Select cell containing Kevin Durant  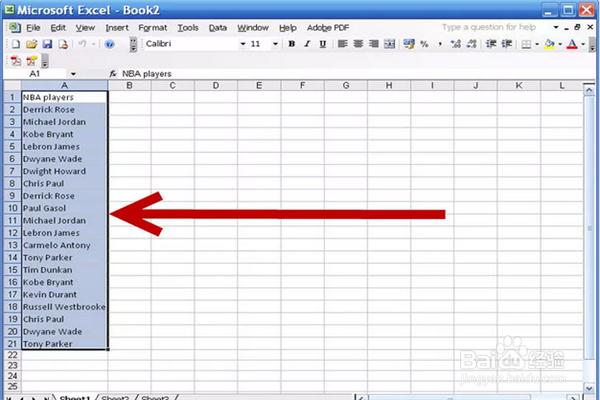pos(64,295)
